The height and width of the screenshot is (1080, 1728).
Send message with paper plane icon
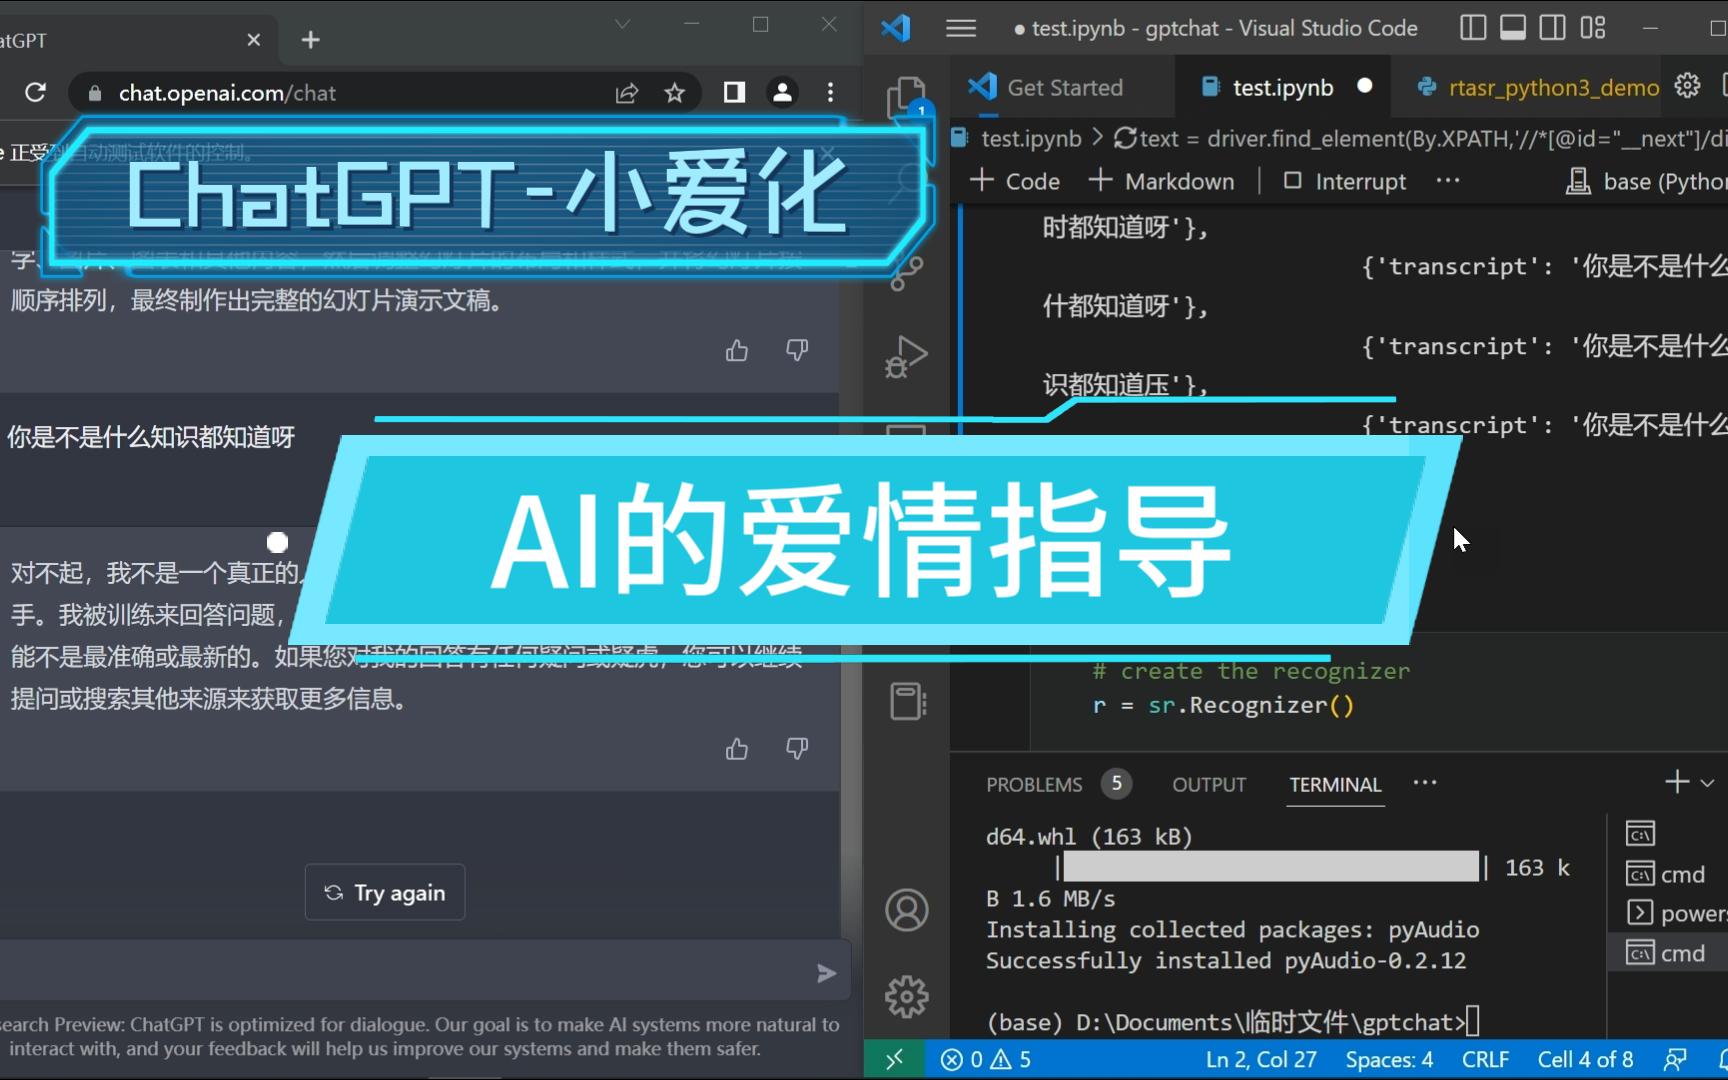click(x=826, y=973)
